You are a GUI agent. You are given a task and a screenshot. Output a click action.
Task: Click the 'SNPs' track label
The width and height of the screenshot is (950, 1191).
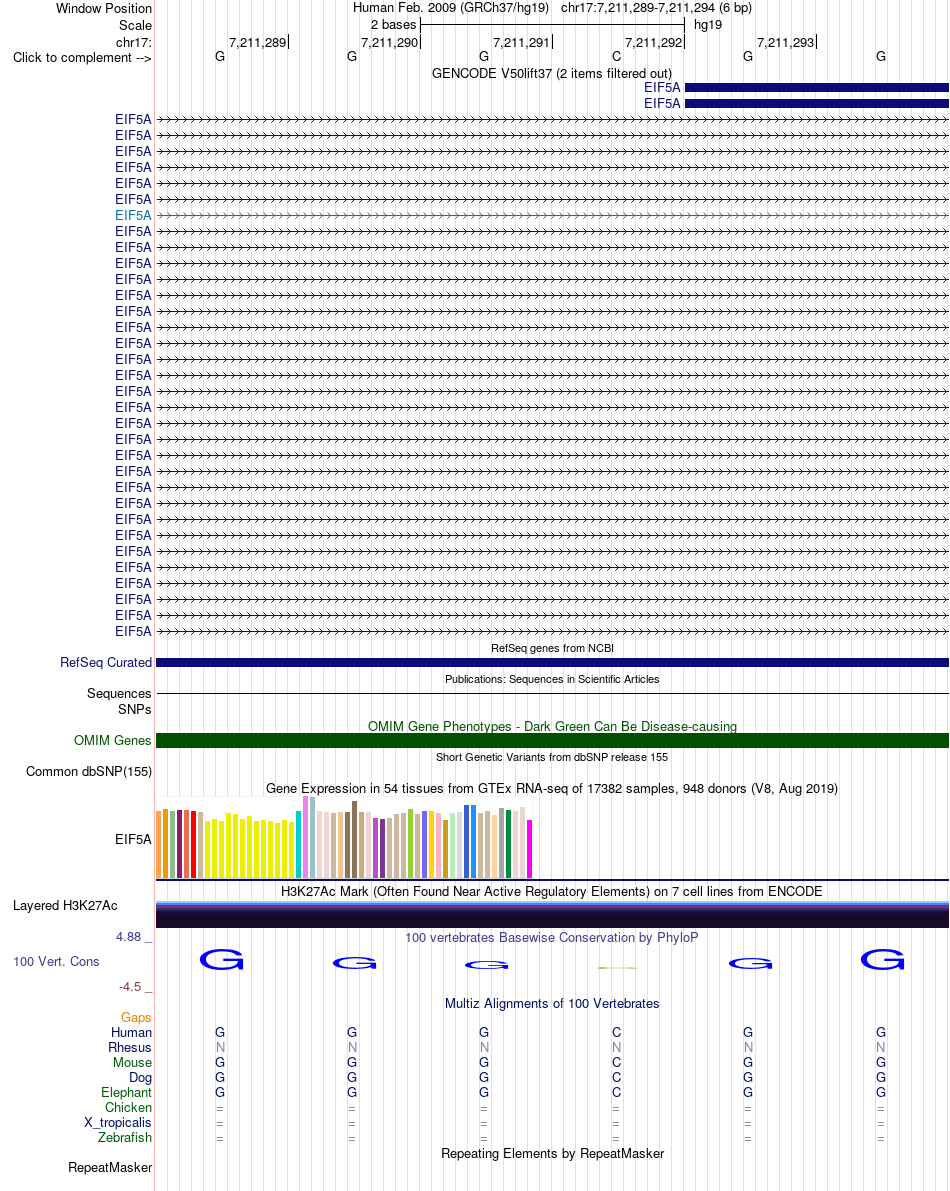click(x=134, y=709)
